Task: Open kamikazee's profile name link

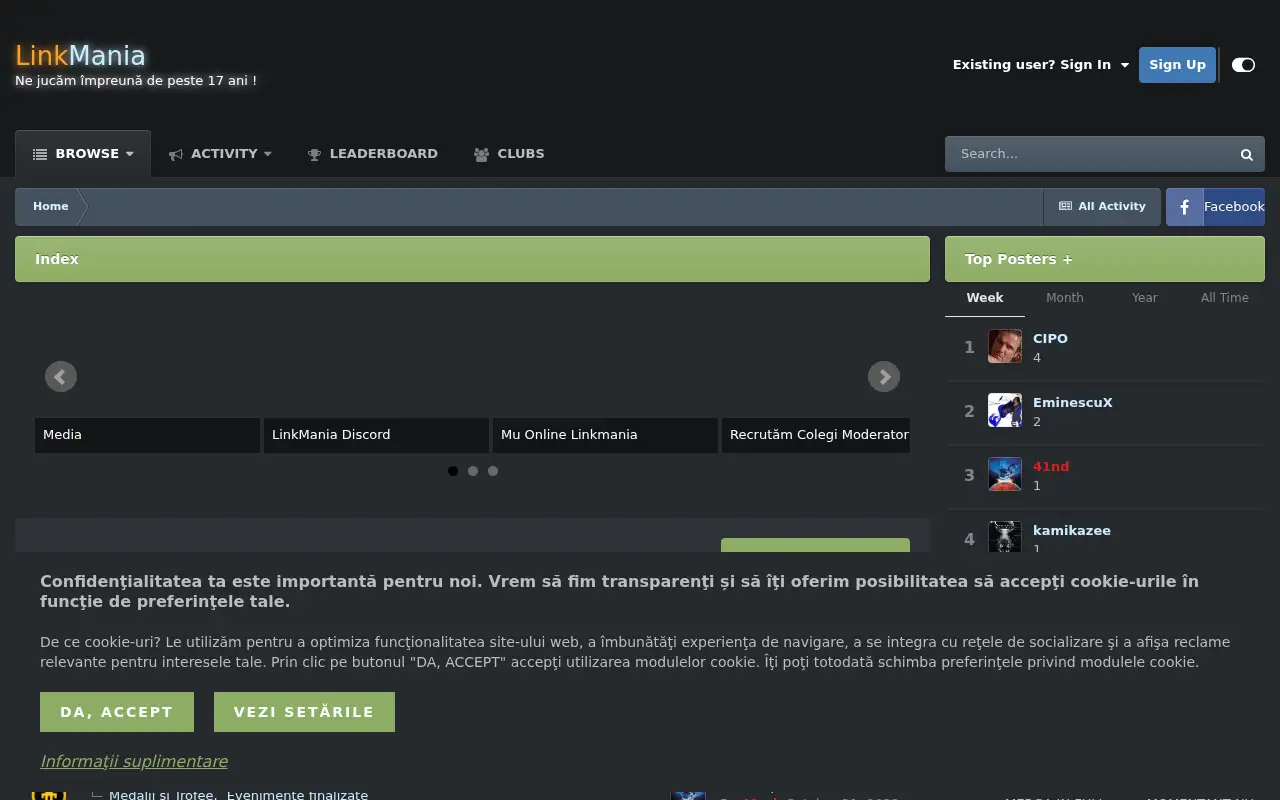Action: click(1072, 531)
